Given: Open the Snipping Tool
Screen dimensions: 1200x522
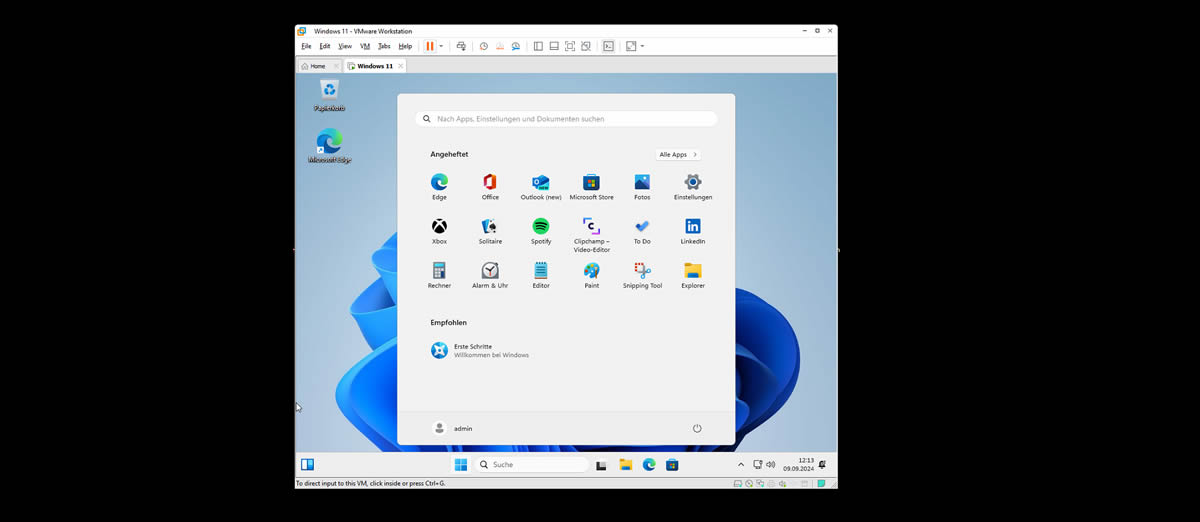Looking at the screenshot, I should coord(642,275).
